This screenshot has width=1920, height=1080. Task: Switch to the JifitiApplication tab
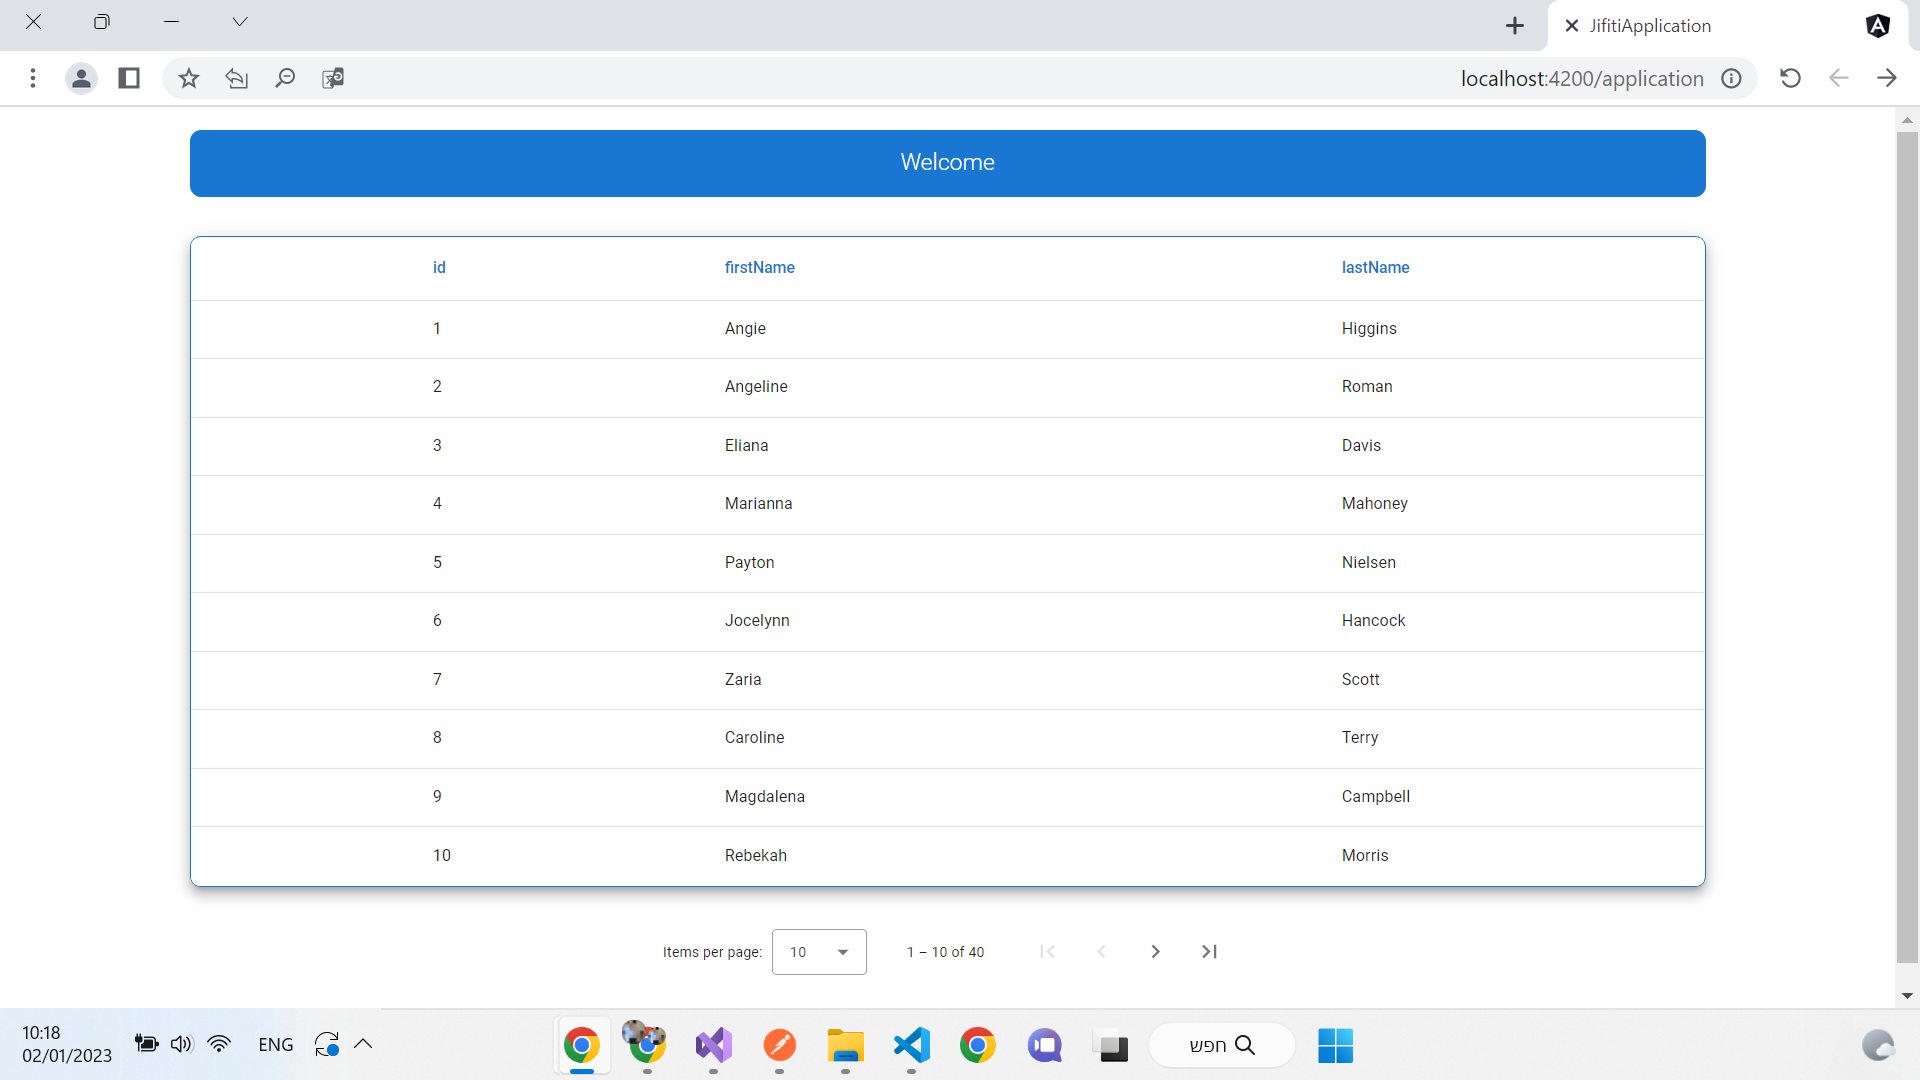point(1652,25)
